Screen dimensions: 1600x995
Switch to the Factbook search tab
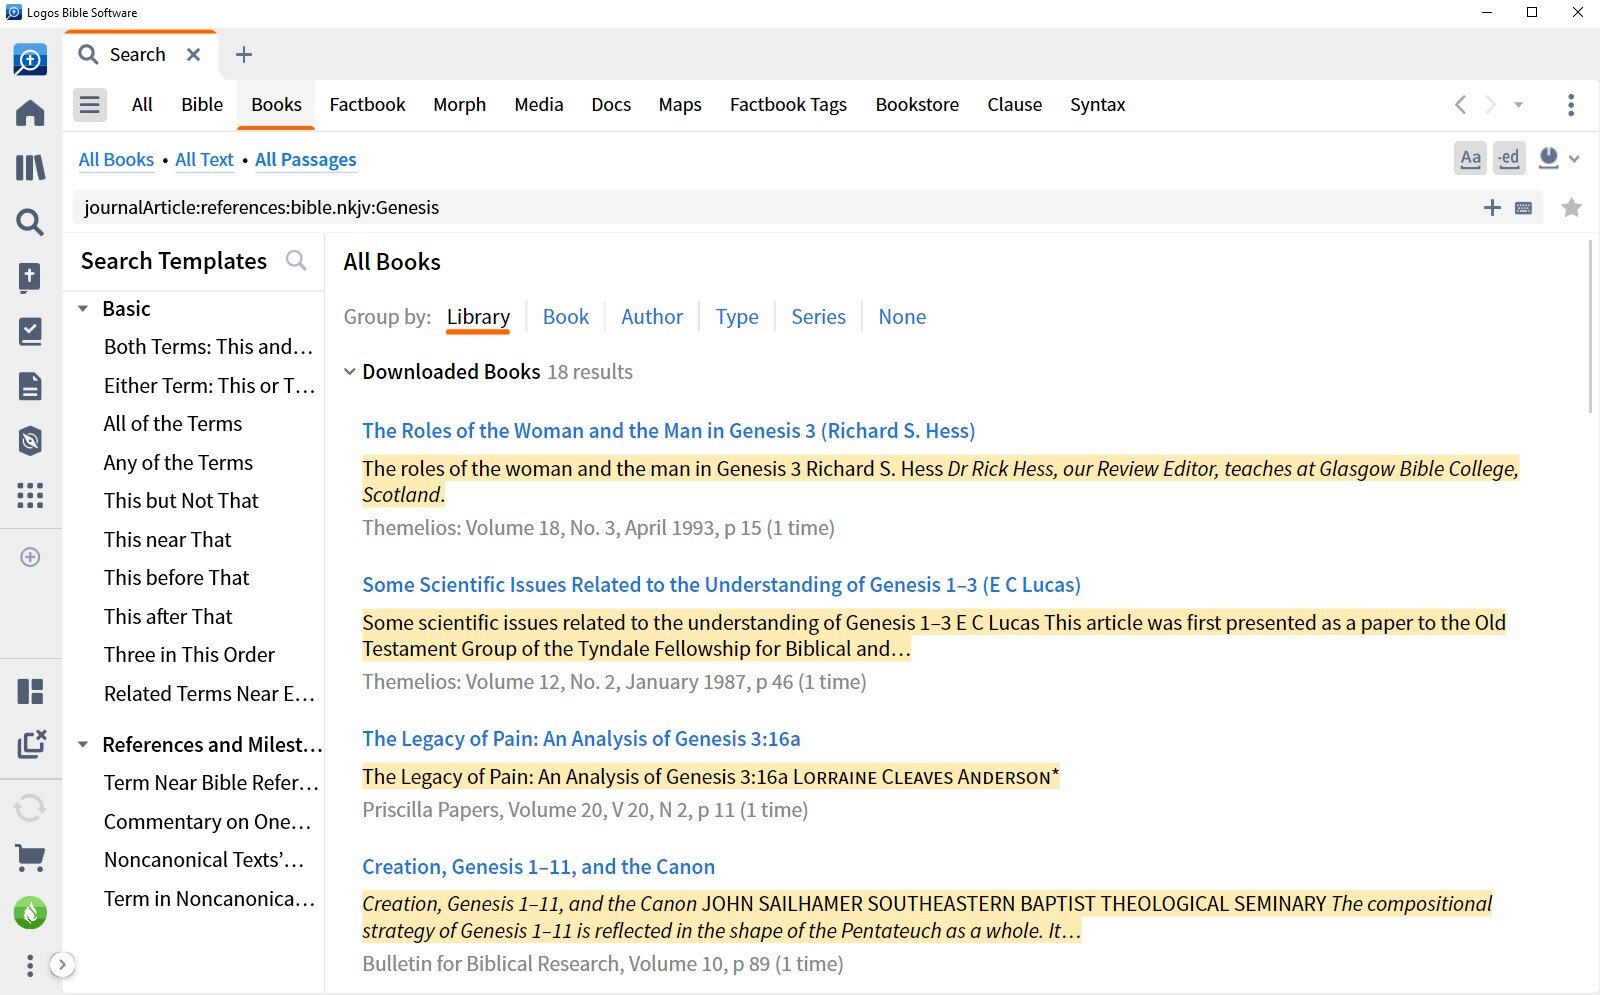(367, 104)
